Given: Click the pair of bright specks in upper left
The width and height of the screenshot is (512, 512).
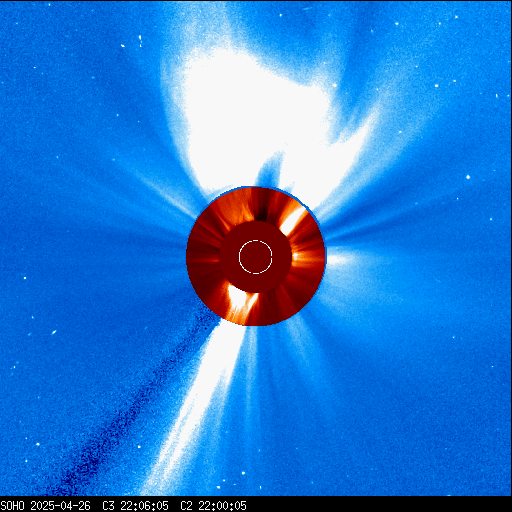Looking at the screenshot, I should click(132, 42).
